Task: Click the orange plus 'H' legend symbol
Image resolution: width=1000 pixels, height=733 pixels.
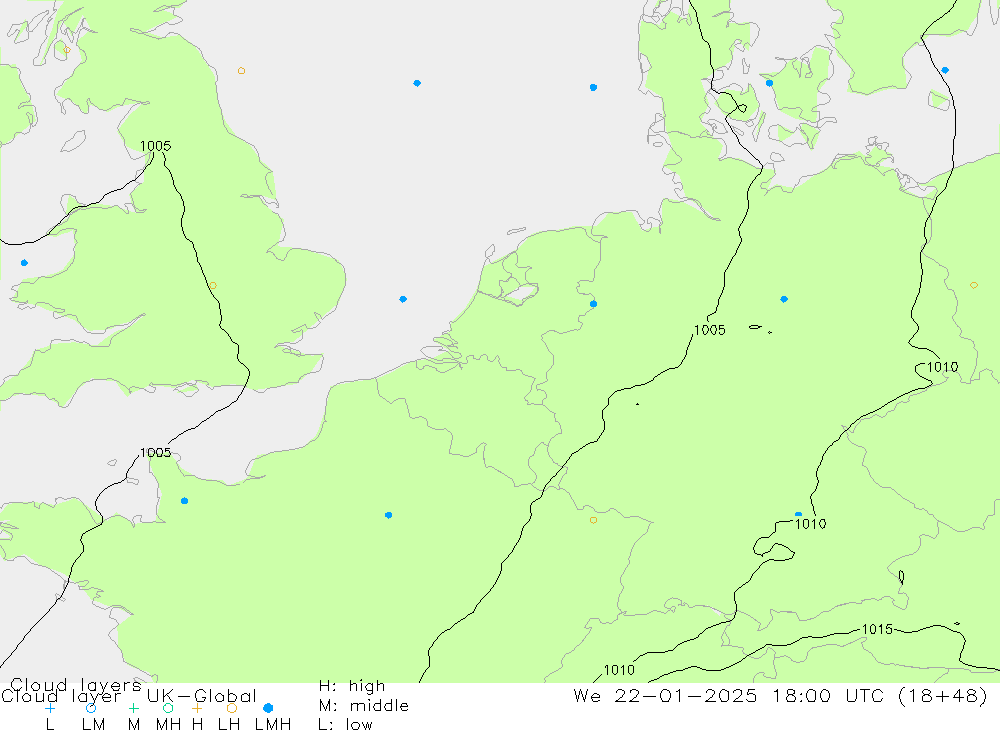Action: point(197,708)
